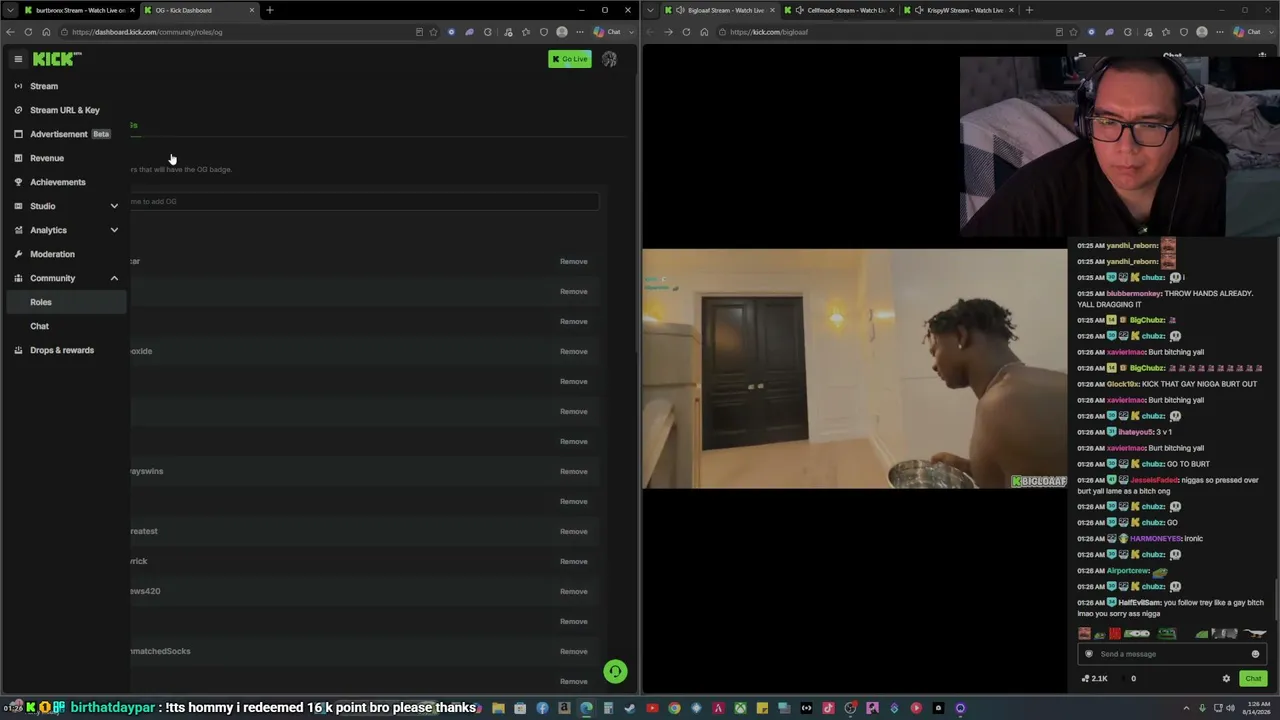Remove the OG user ending in 'reatest'
The height and width of the screenshot is (720, 1280).
574,531
